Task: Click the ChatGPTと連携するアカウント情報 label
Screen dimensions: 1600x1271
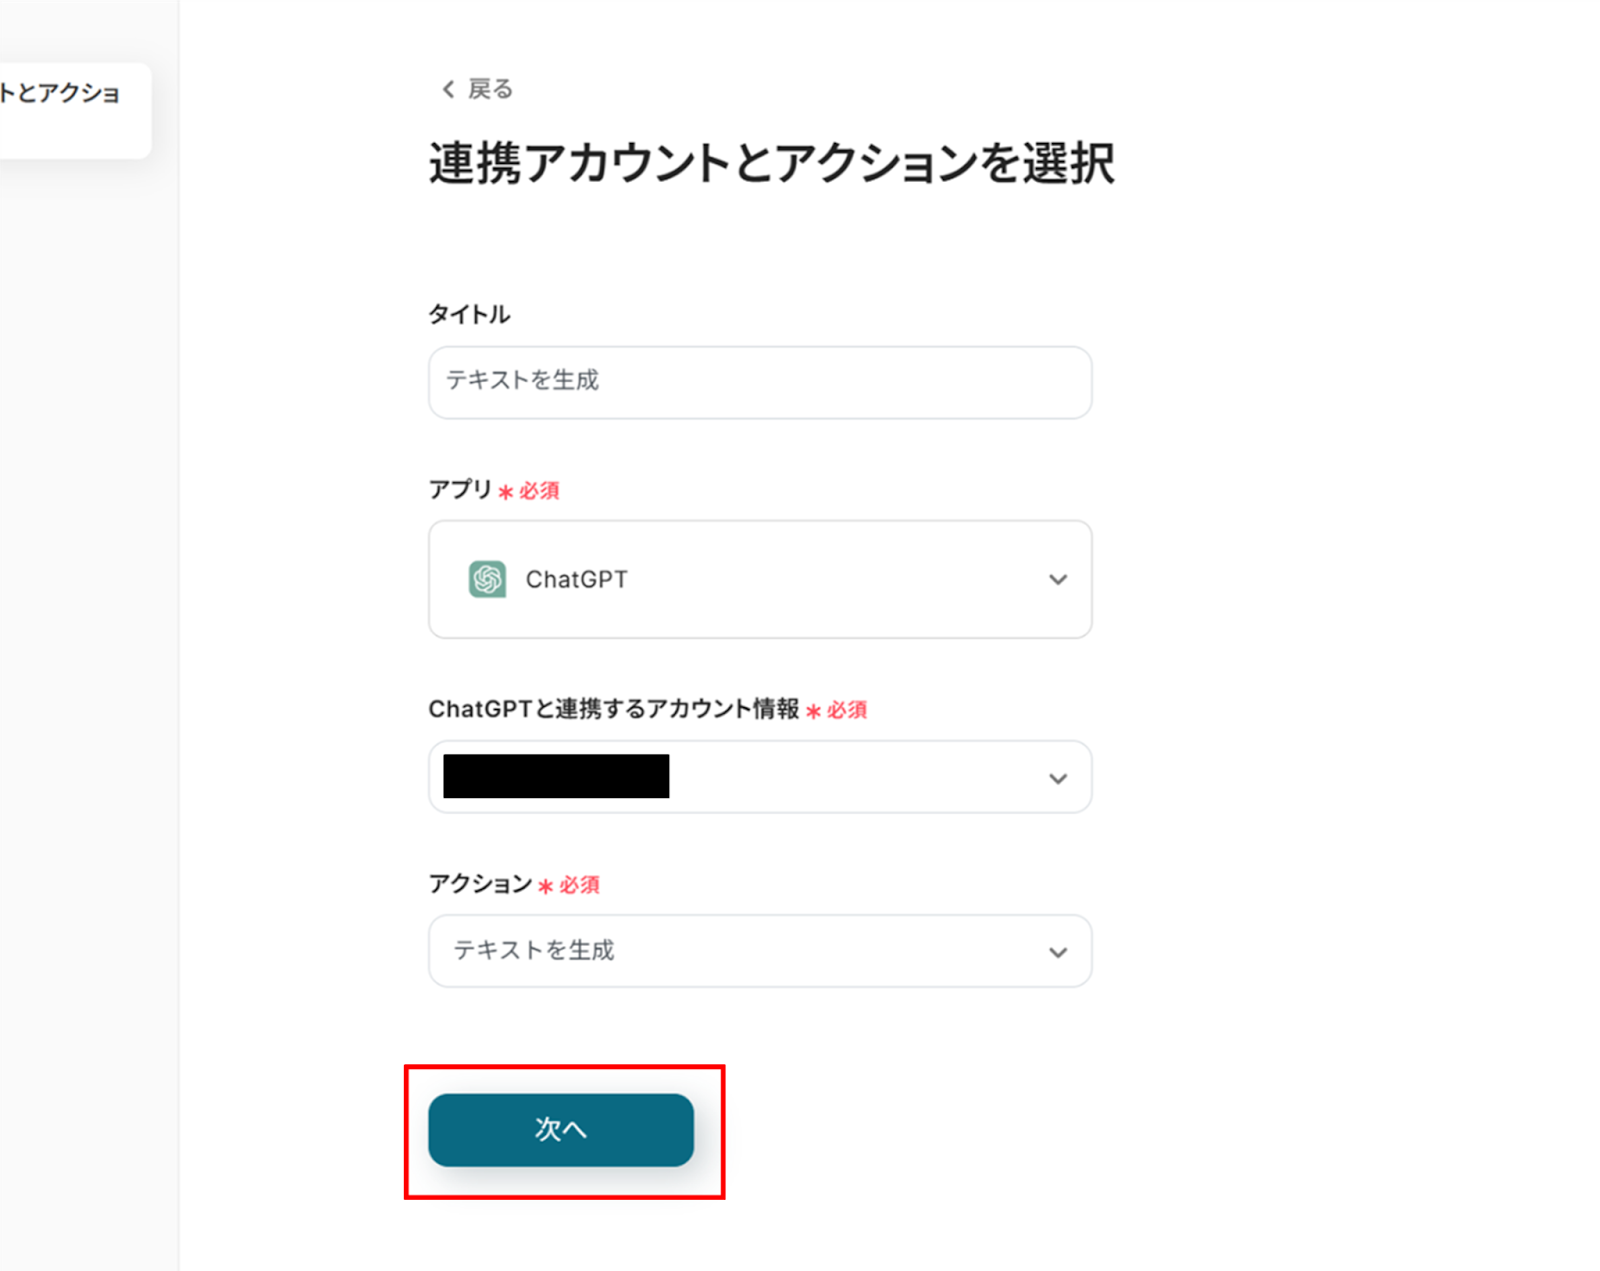Action: point(613,709)
